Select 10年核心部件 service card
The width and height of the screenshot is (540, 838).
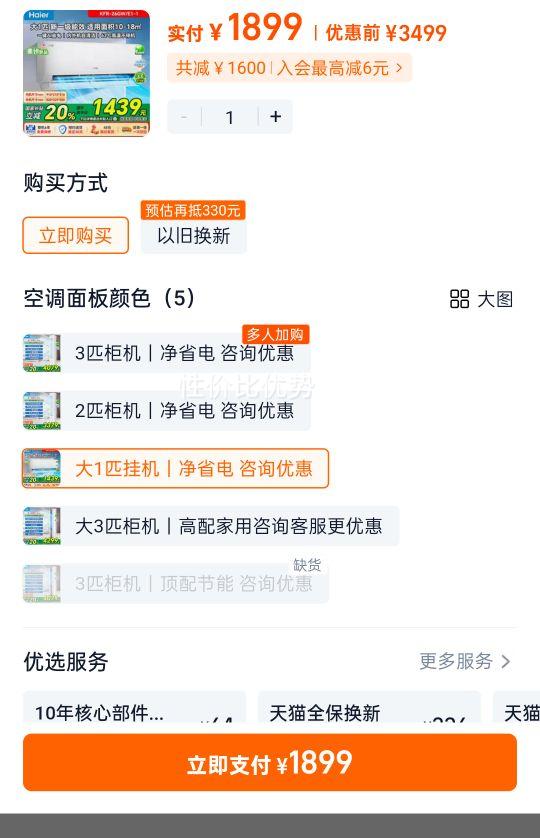coord(134,707)
